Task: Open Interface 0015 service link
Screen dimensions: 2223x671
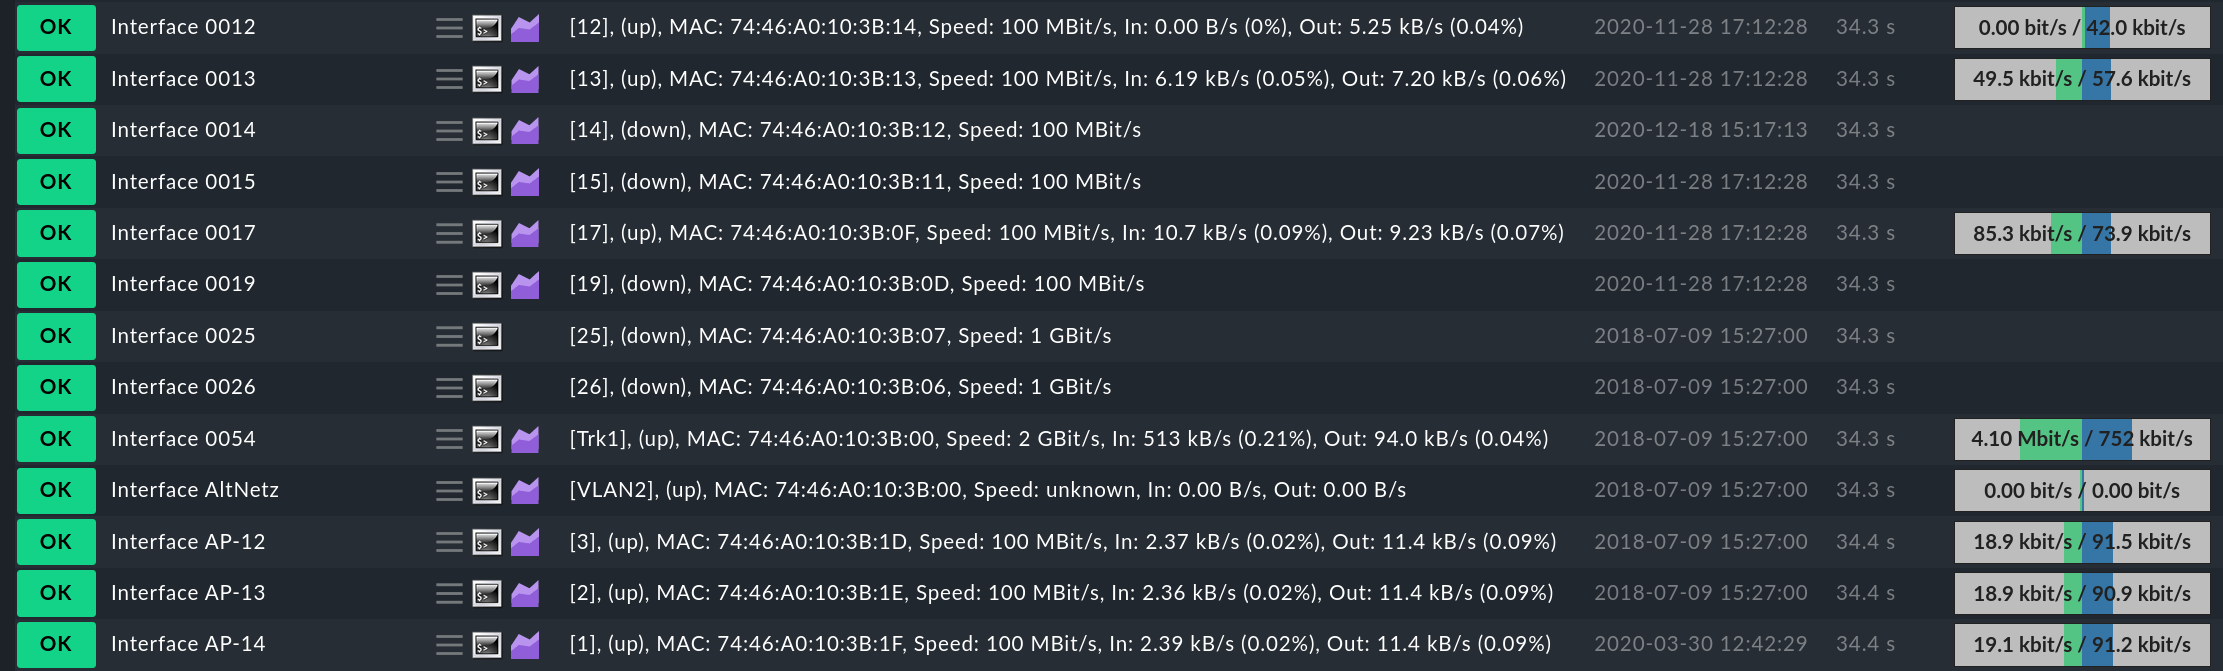Action: 183,182
